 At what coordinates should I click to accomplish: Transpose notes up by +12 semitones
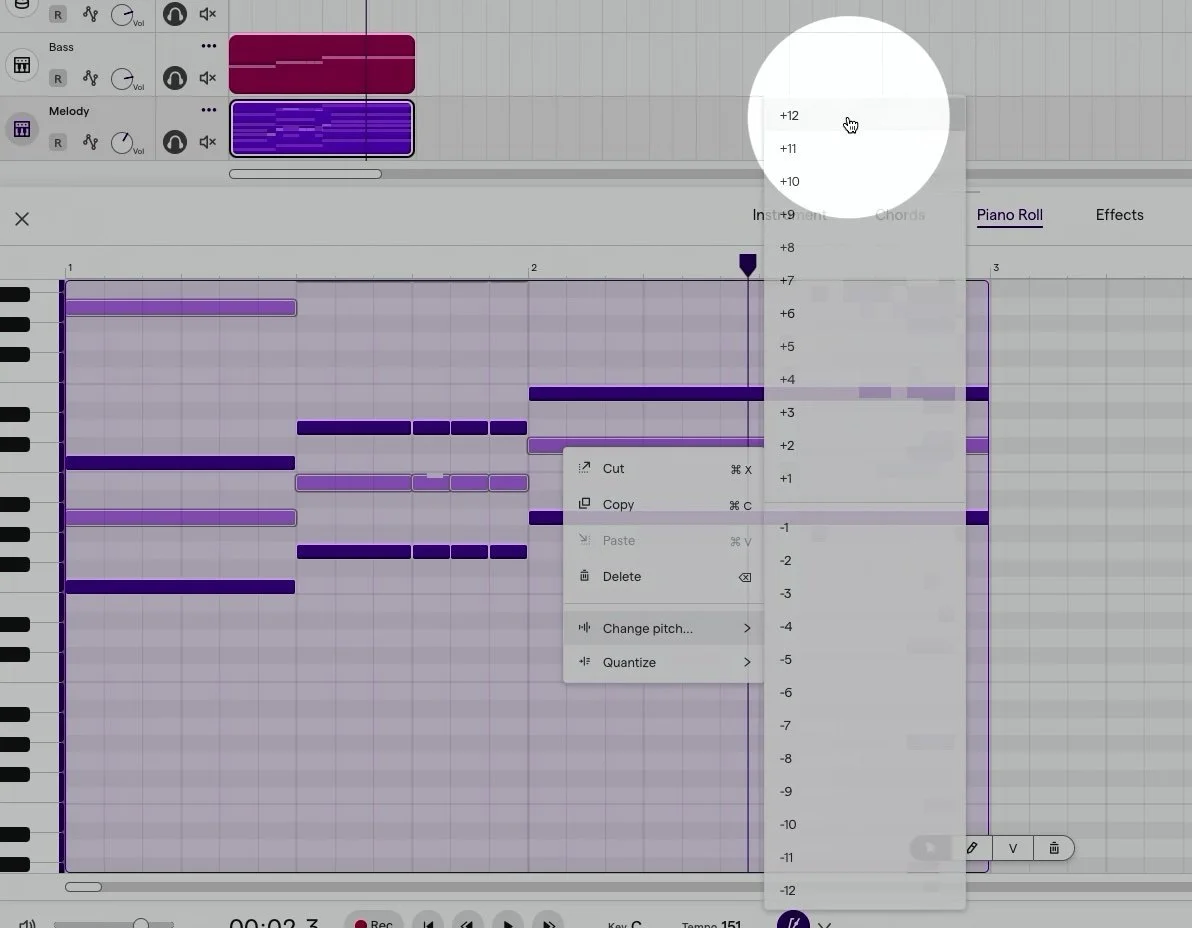coord(864,116)
